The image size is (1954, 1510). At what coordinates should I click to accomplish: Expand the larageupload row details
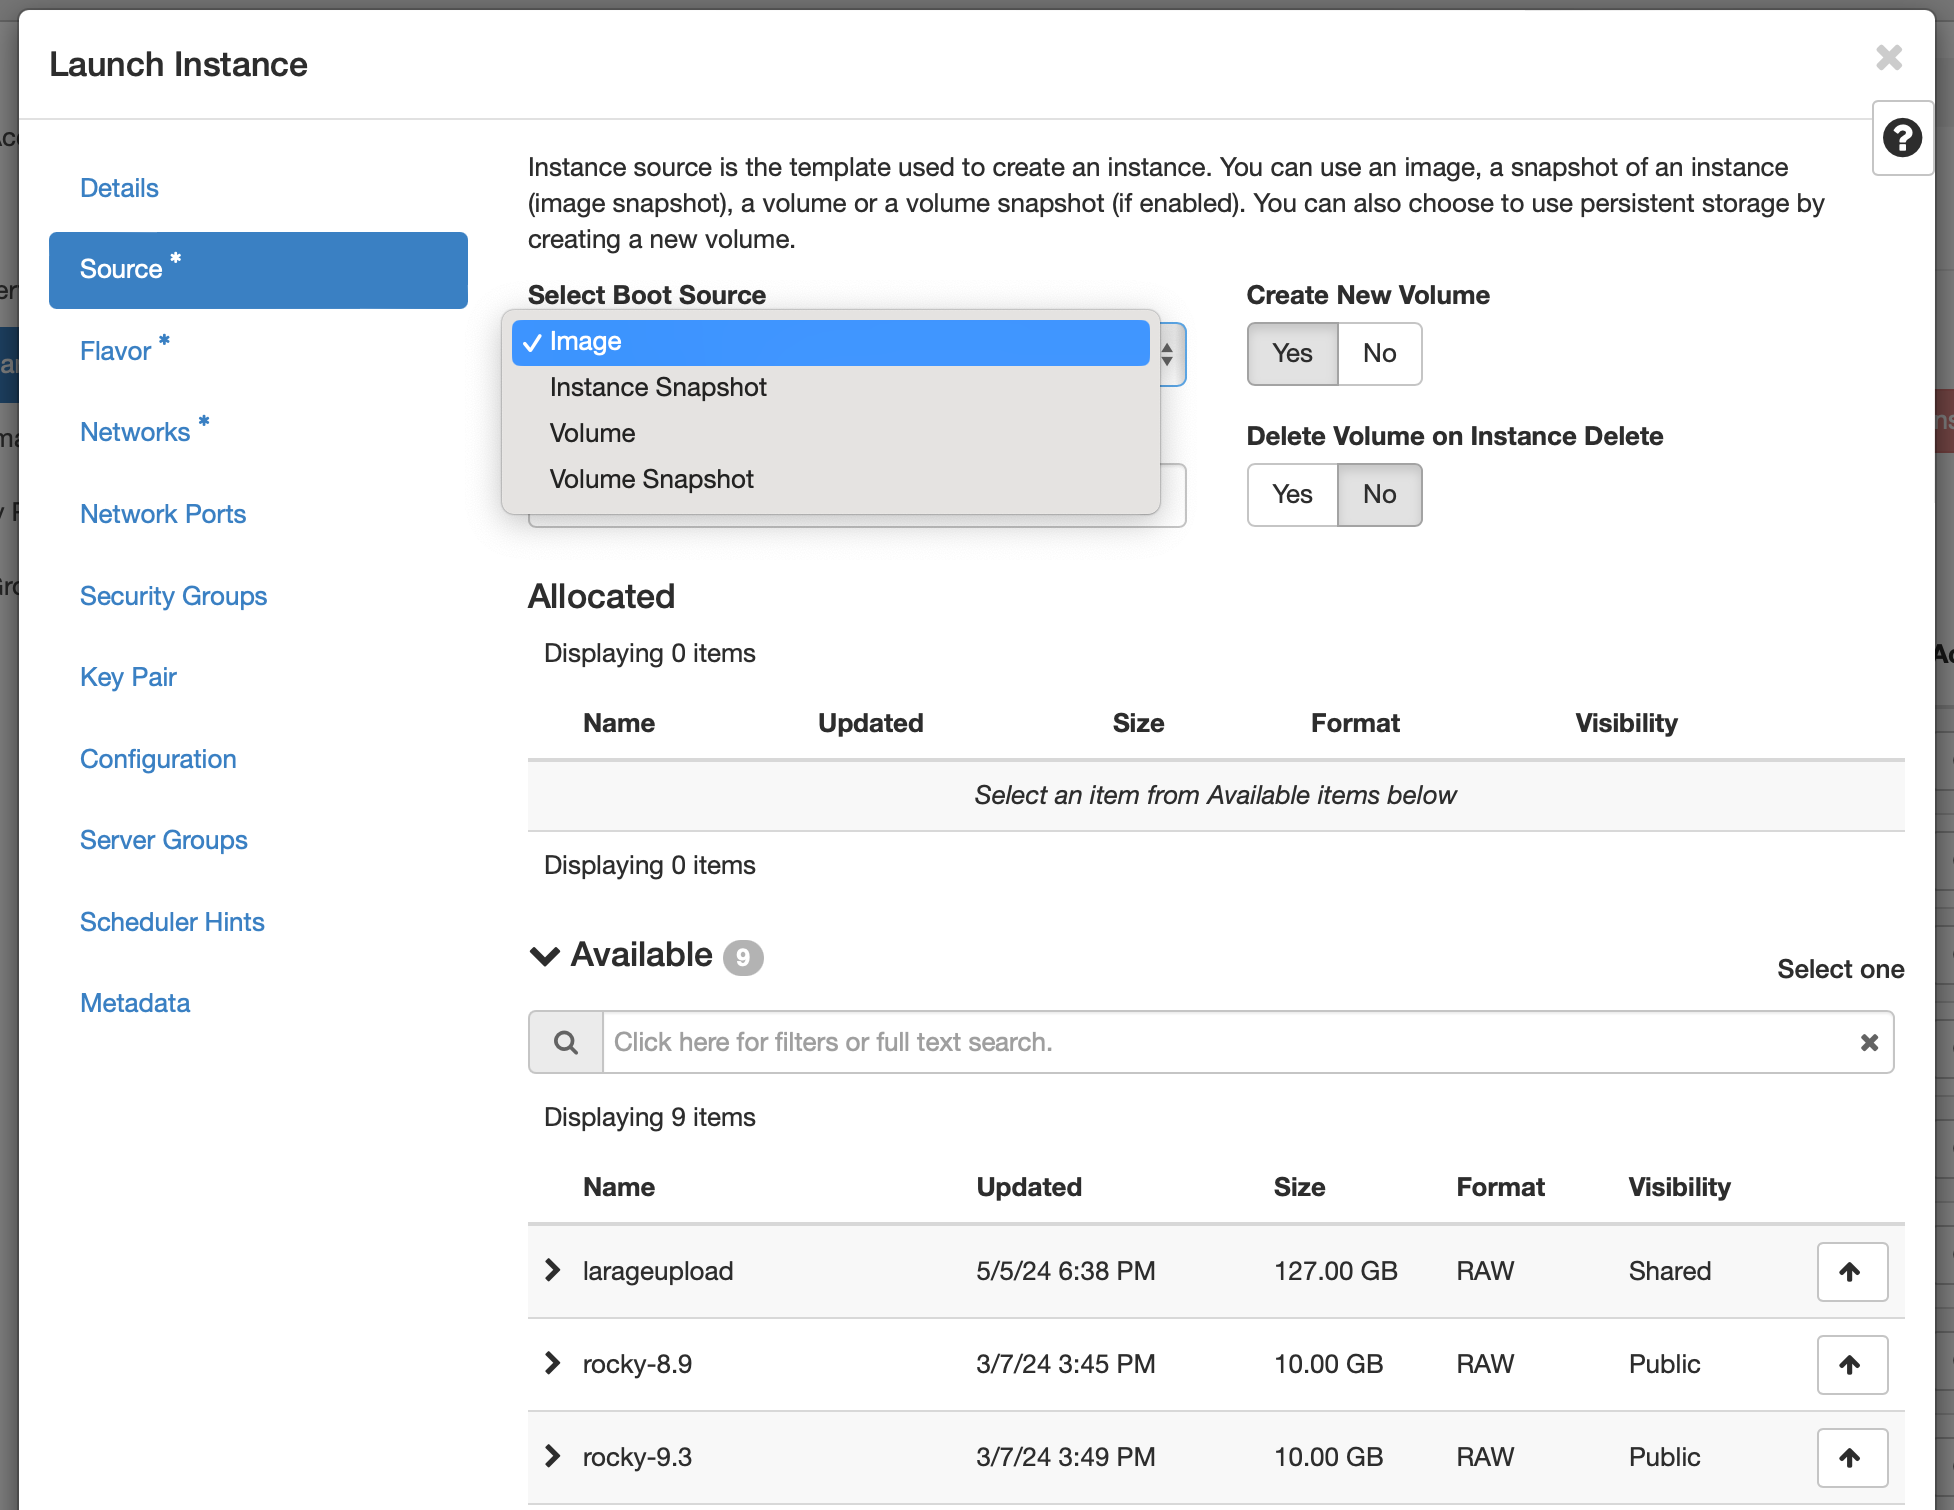tap(552, 1270)
